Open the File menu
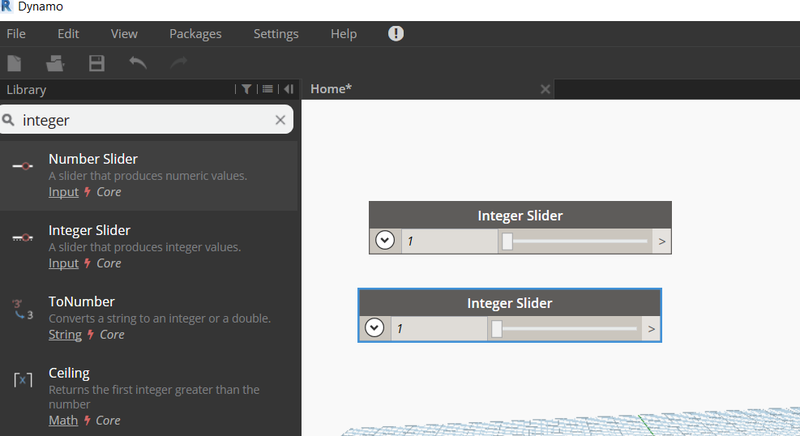The image size is (800, 436). click(16, 34)
